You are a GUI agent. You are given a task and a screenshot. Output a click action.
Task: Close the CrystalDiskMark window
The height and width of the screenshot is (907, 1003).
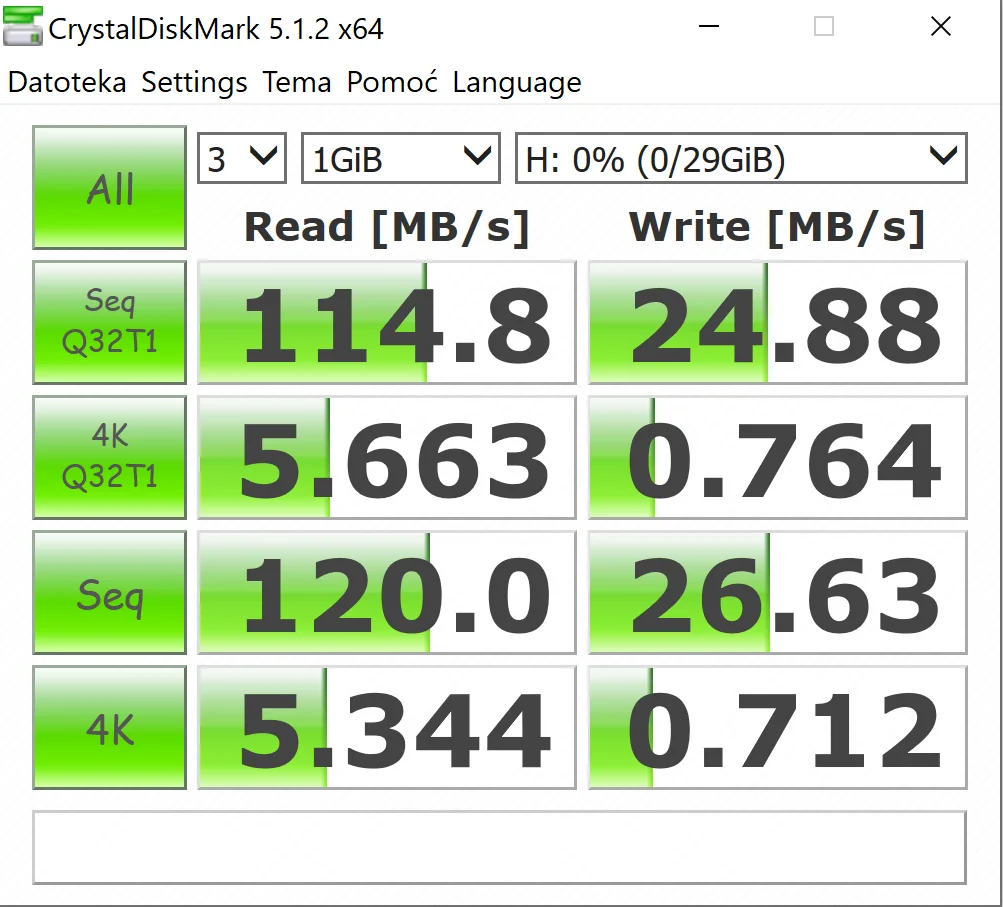(x=941, y=27)
